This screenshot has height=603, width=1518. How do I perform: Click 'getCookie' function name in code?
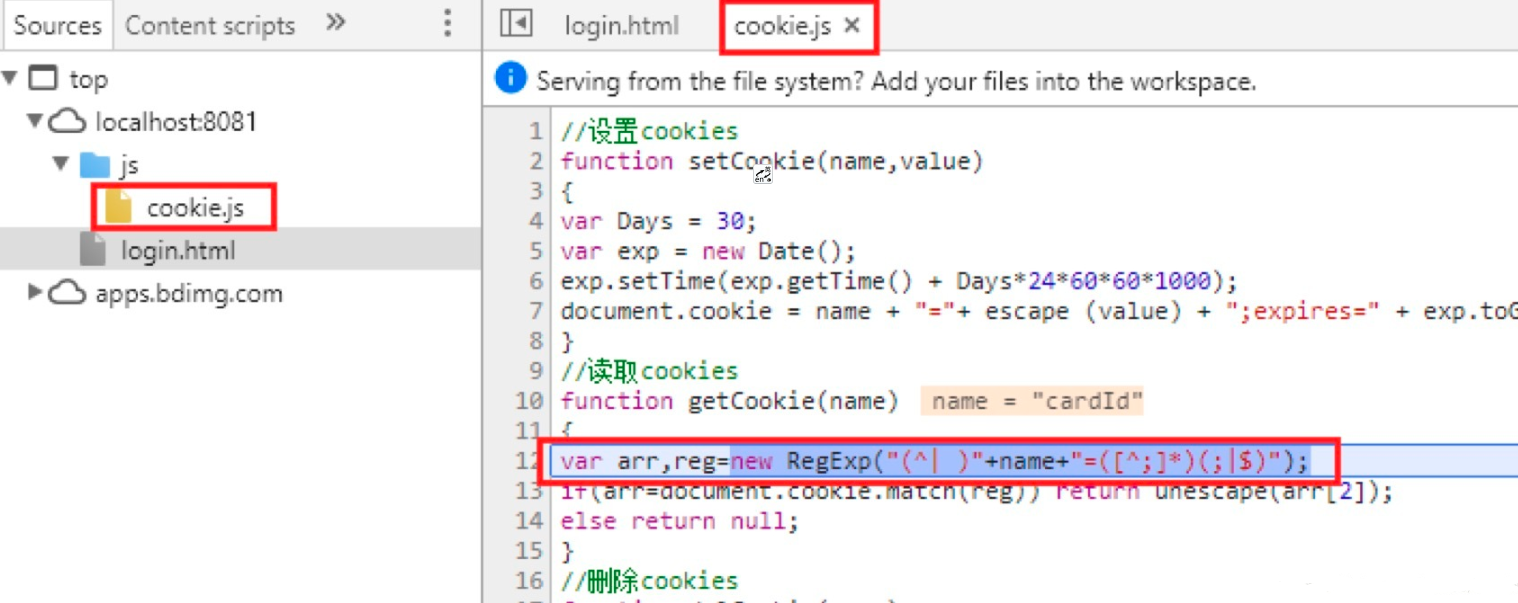[752, 401]
